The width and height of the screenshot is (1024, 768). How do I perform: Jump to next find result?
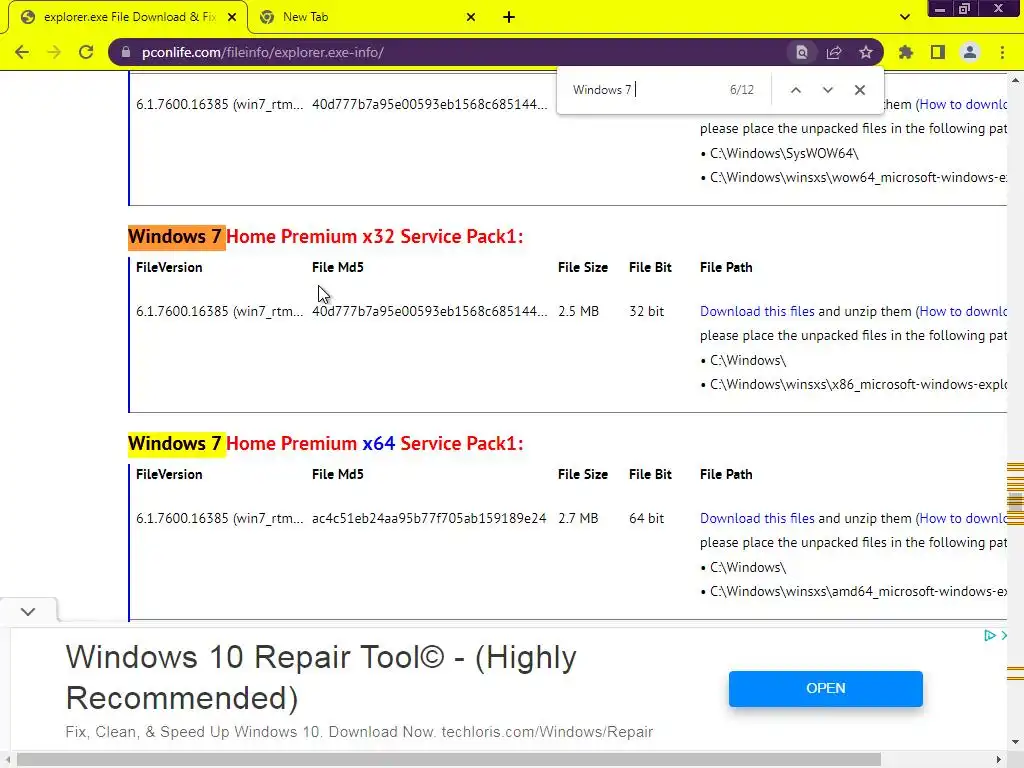(x=827, y=90)
